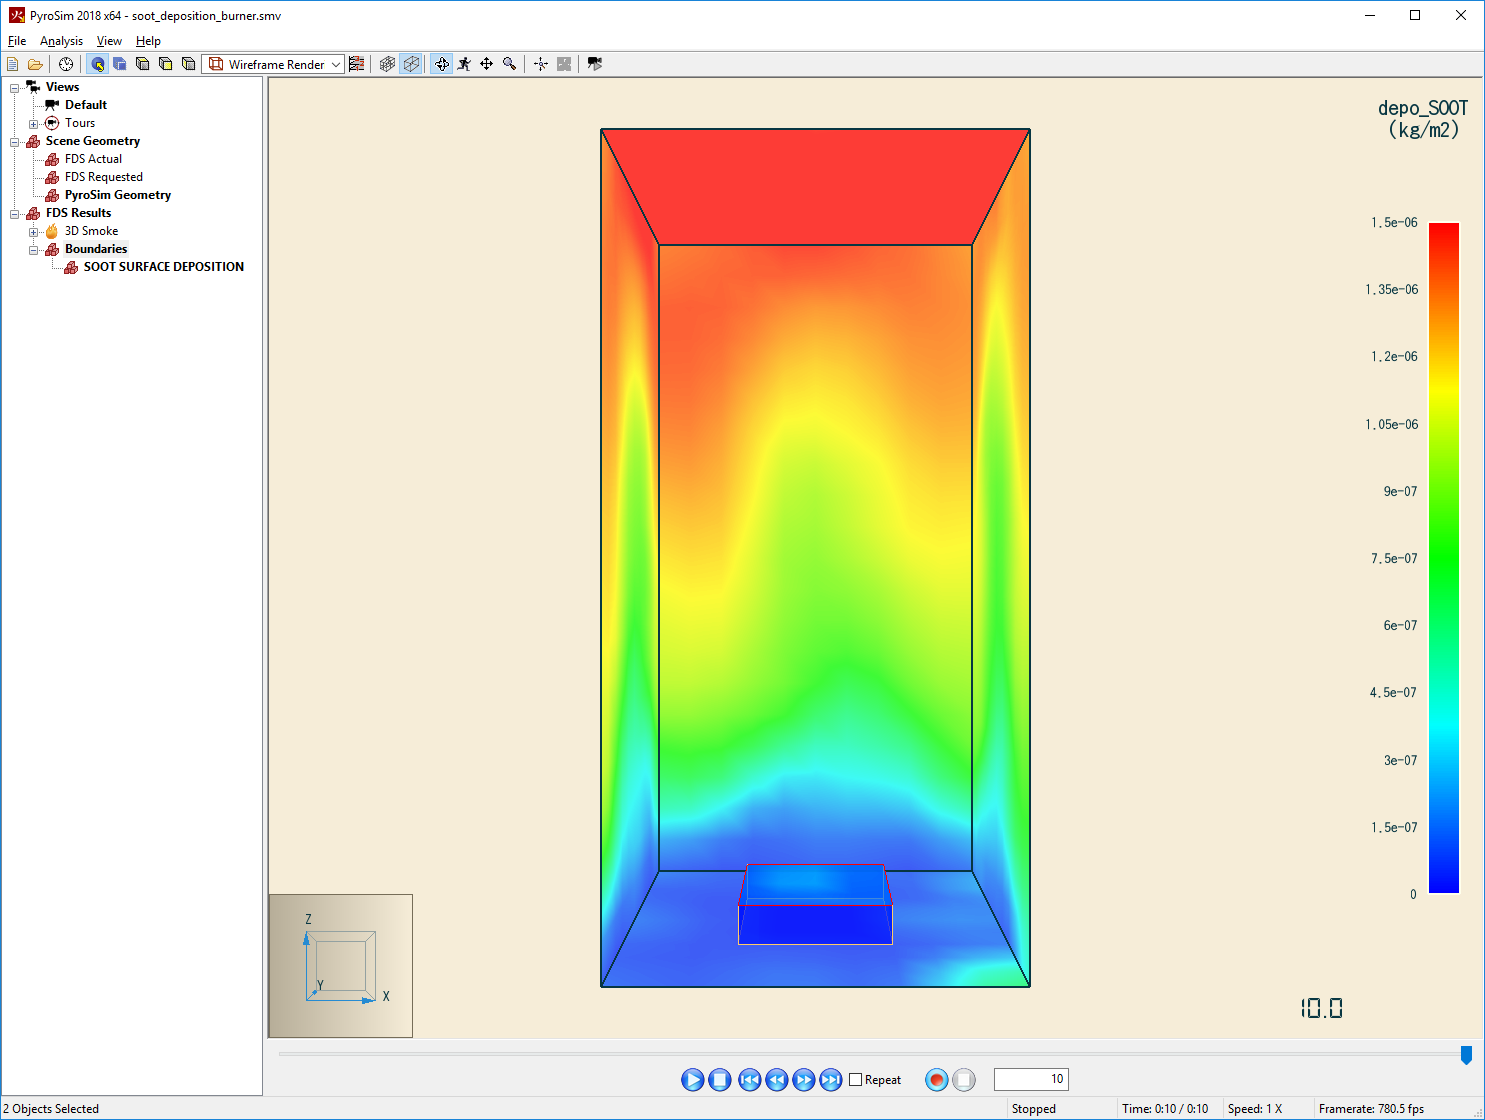
Task: Enable the Repeat playback checkbox
Action: click(856, 1079)
